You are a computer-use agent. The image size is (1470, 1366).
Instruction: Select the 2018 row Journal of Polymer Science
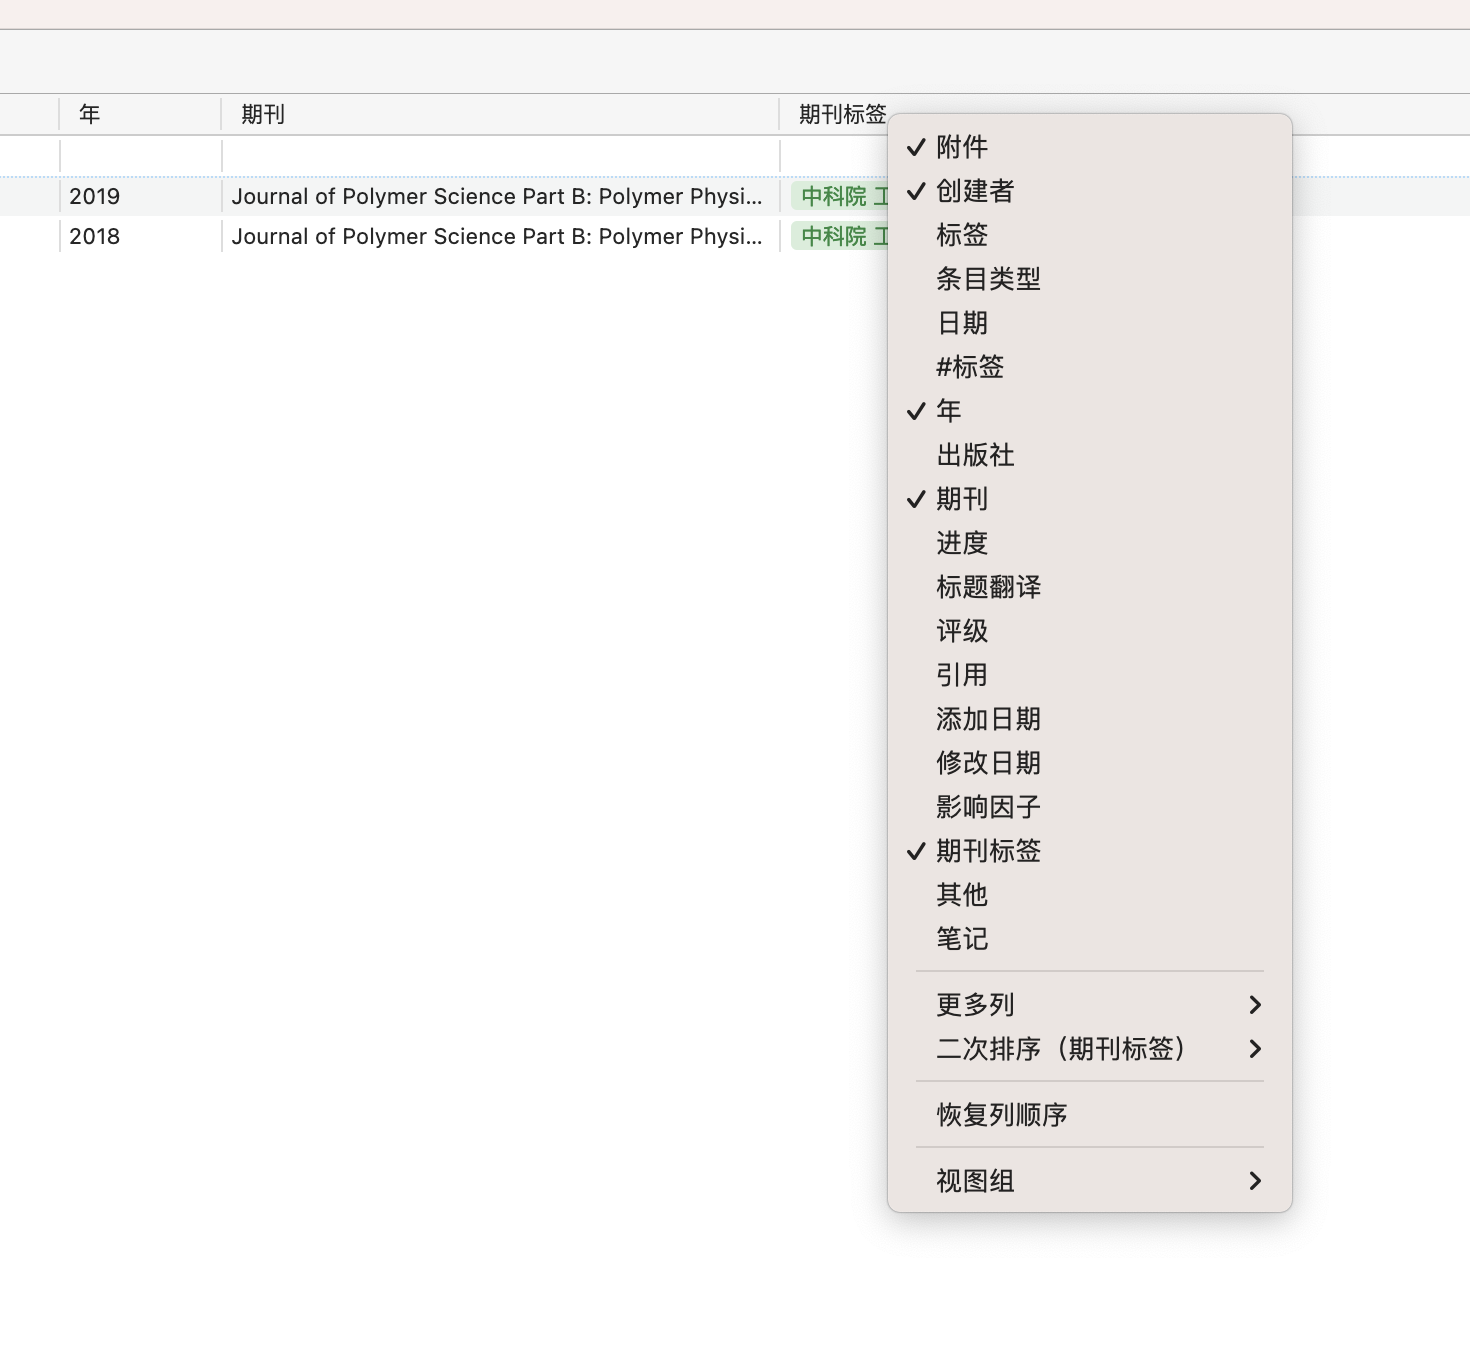tap(497, 236)
